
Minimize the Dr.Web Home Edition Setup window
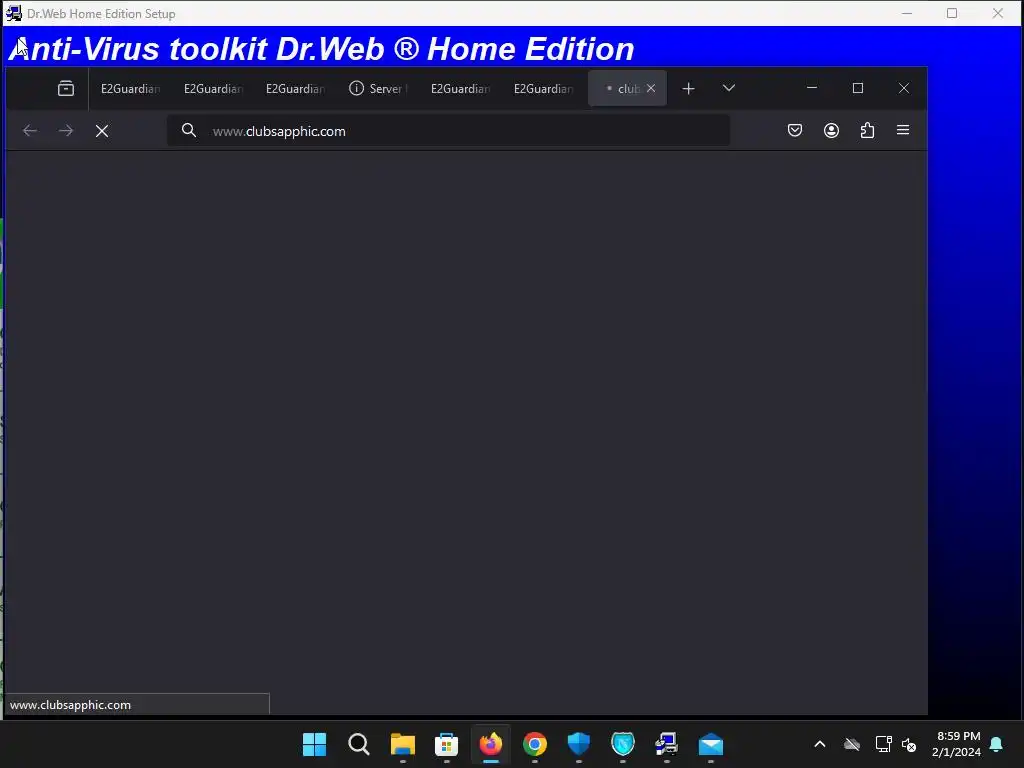(x=907, y=13)
